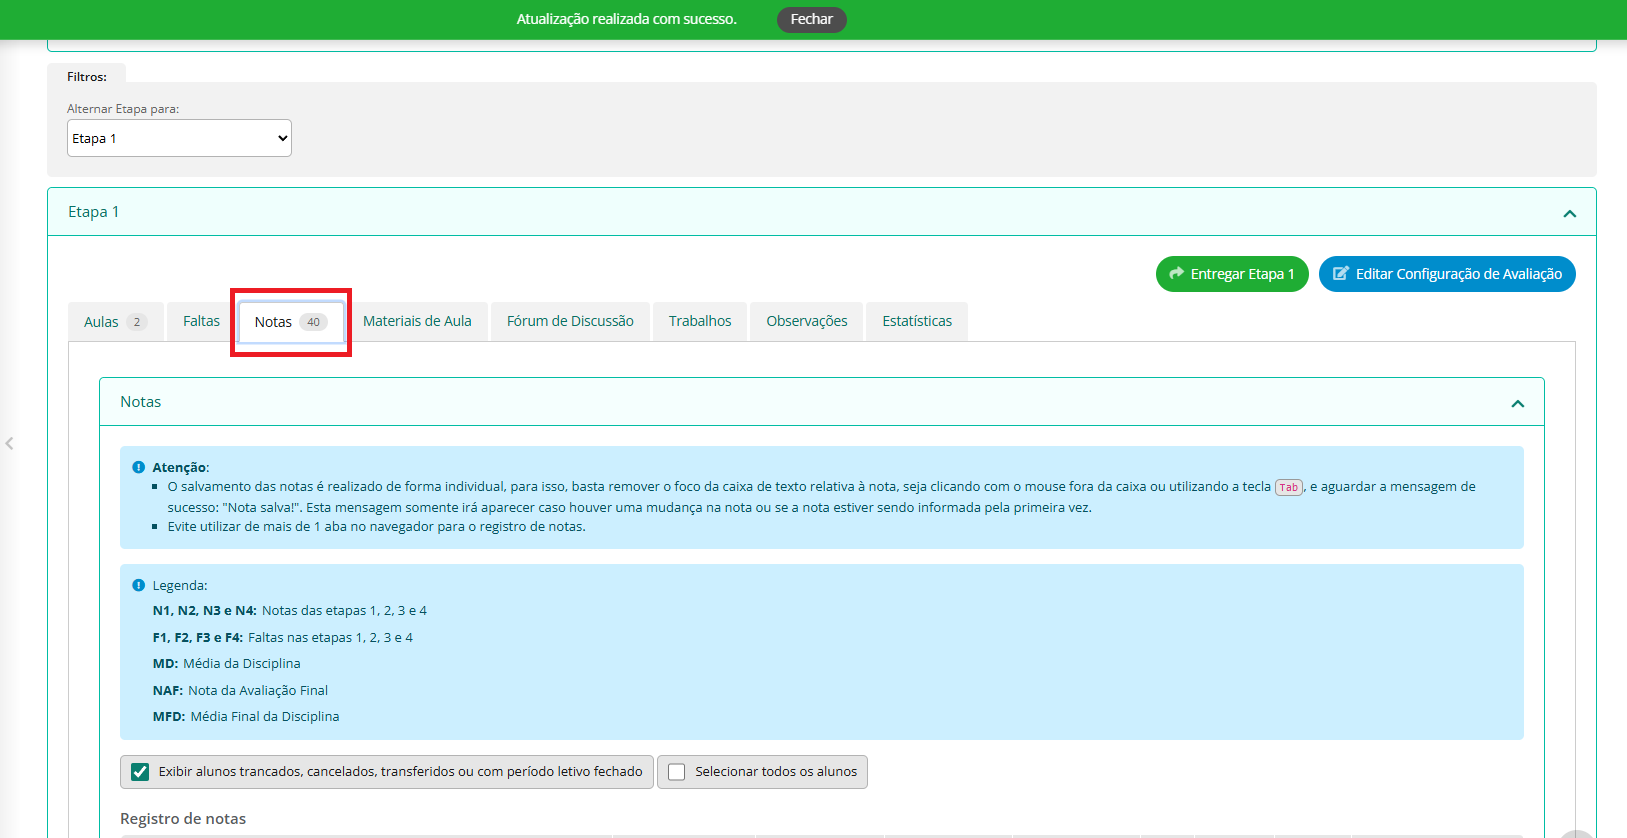The width and height of the screenshot is (1627, 838).
Task: Open the Trabalhos tab
Action: pos(700,321)
